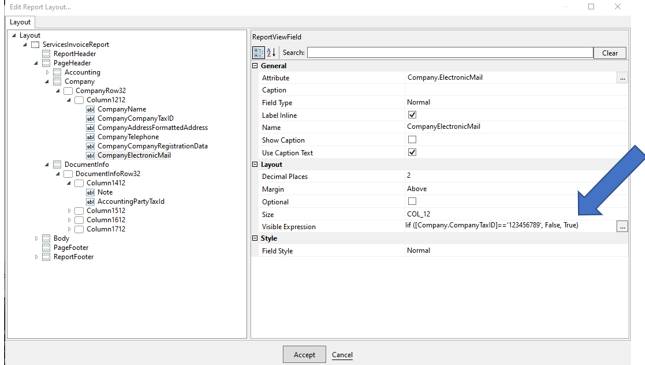This screenshot has width=645, height=365.
Task: Click the Column1512 container icon
Action: (79, 211)
